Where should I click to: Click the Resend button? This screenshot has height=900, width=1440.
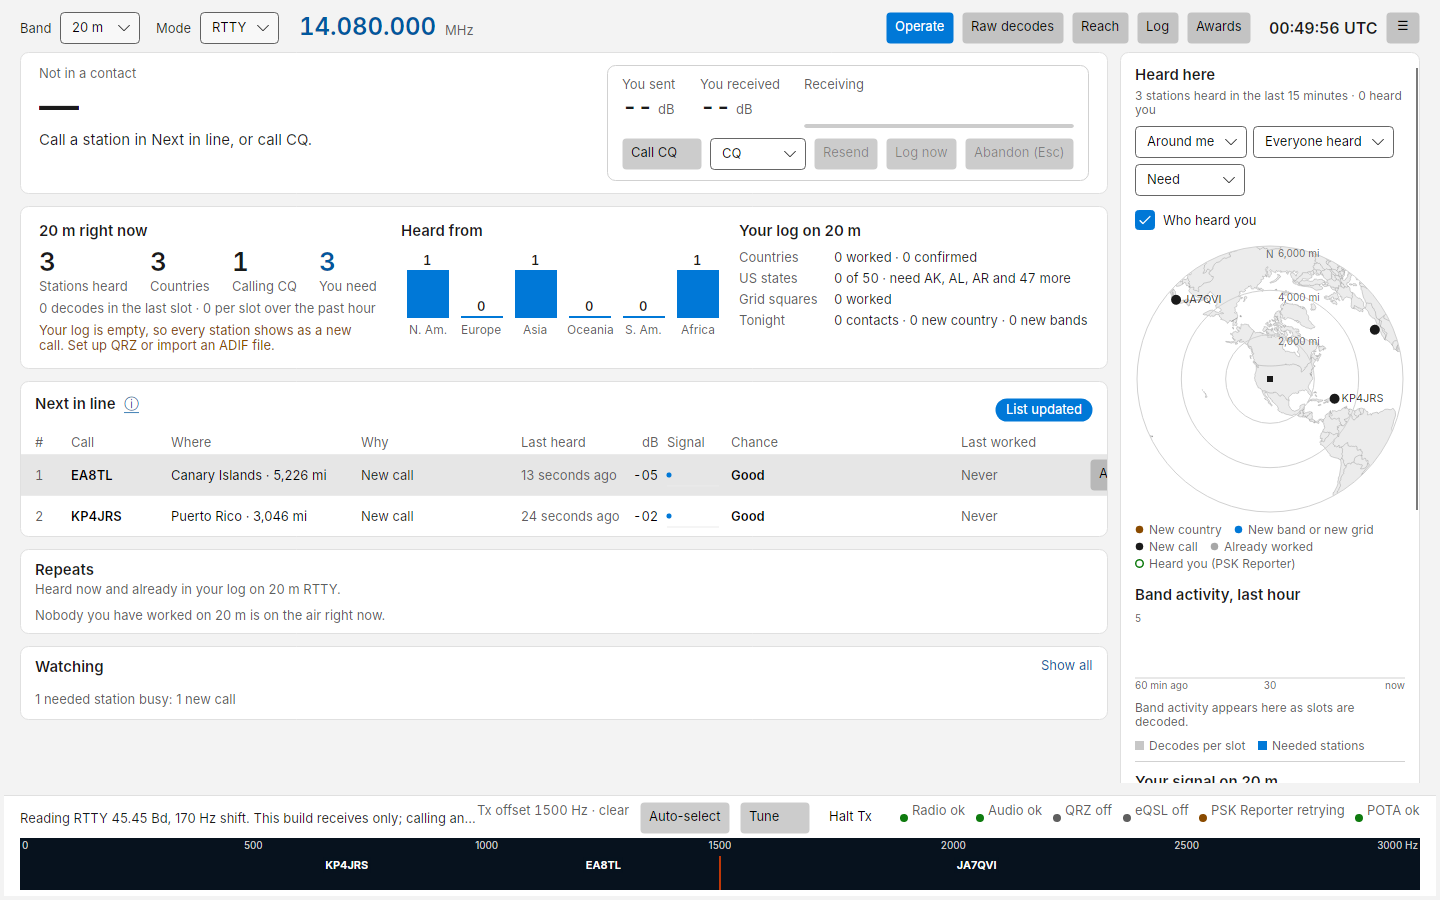[846, 153]
